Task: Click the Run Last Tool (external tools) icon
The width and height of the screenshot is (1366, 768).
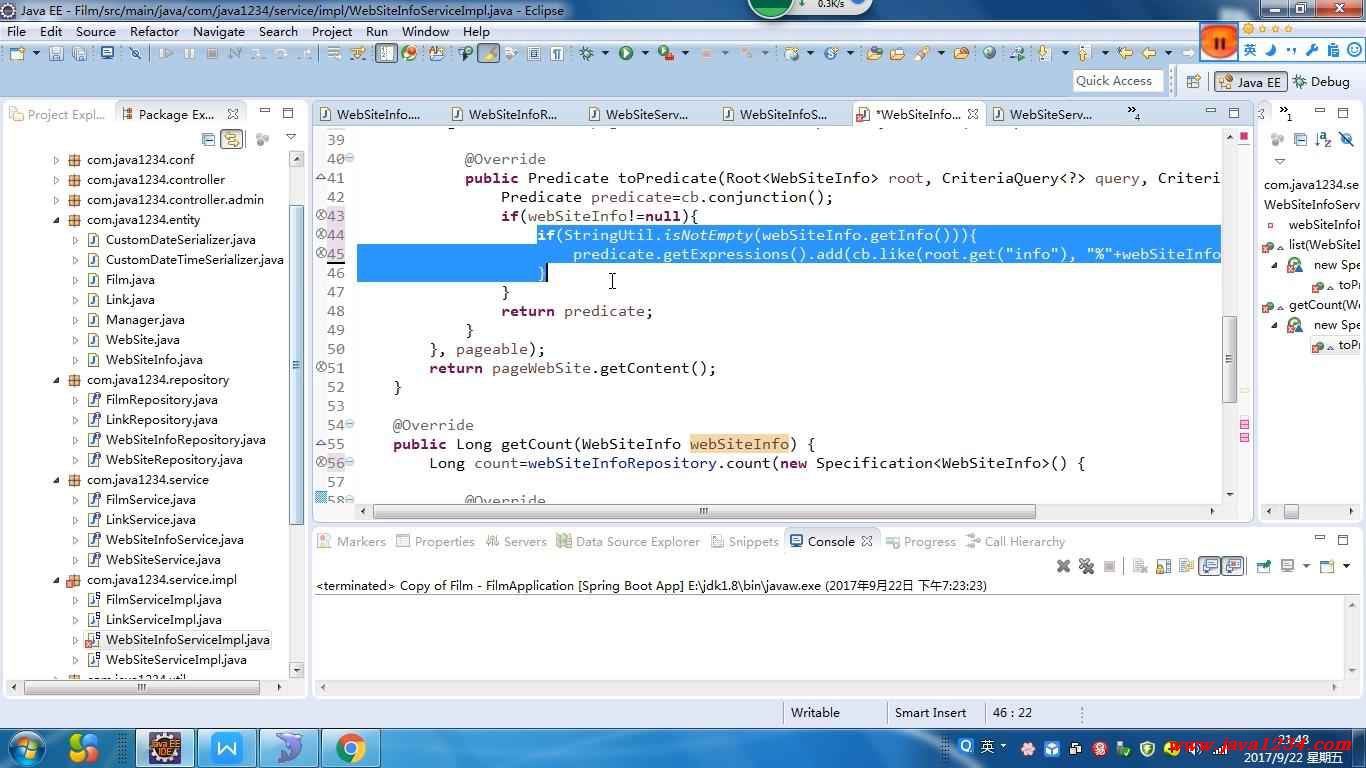Action: pyautogui.click(x=665, y=53)
